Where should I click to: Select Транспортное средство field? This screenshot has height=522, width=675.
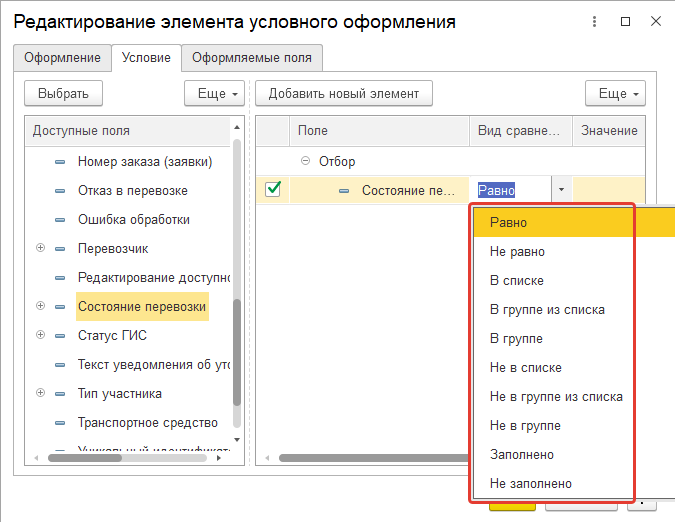pos(148,423)
